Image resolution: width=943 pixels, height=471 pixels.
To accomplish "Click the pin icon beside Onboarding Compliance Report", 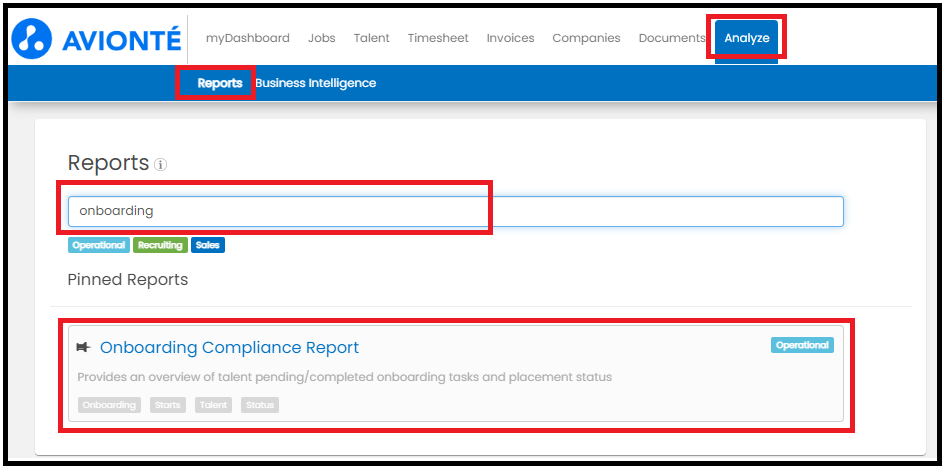I will click(x=84, y=347).
